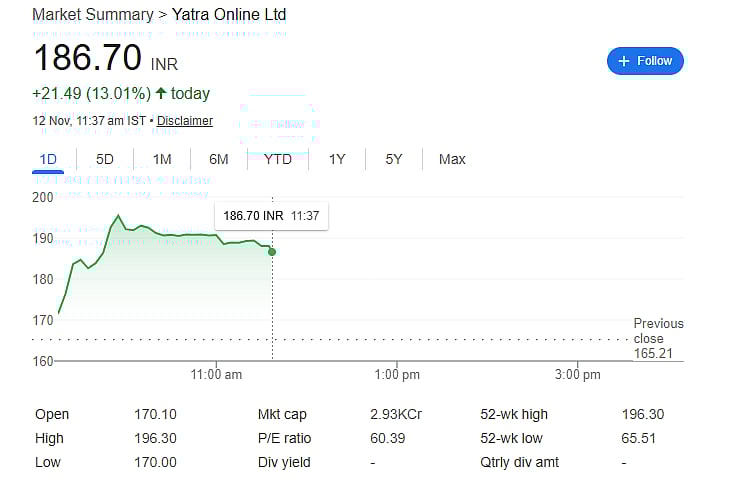Click the 186.70 INR 11:37 tooltip
736x492 pixels.
click(x=271, y=215)
